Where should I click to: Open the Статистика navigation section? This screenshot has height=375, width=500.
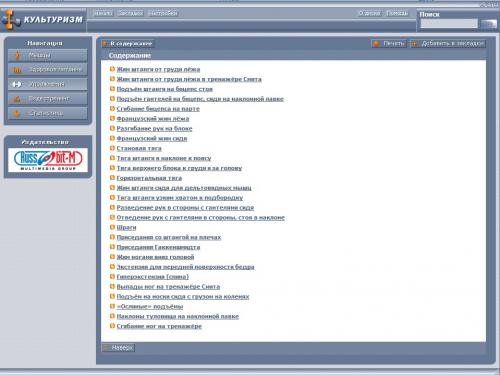[x=48, y=113]
